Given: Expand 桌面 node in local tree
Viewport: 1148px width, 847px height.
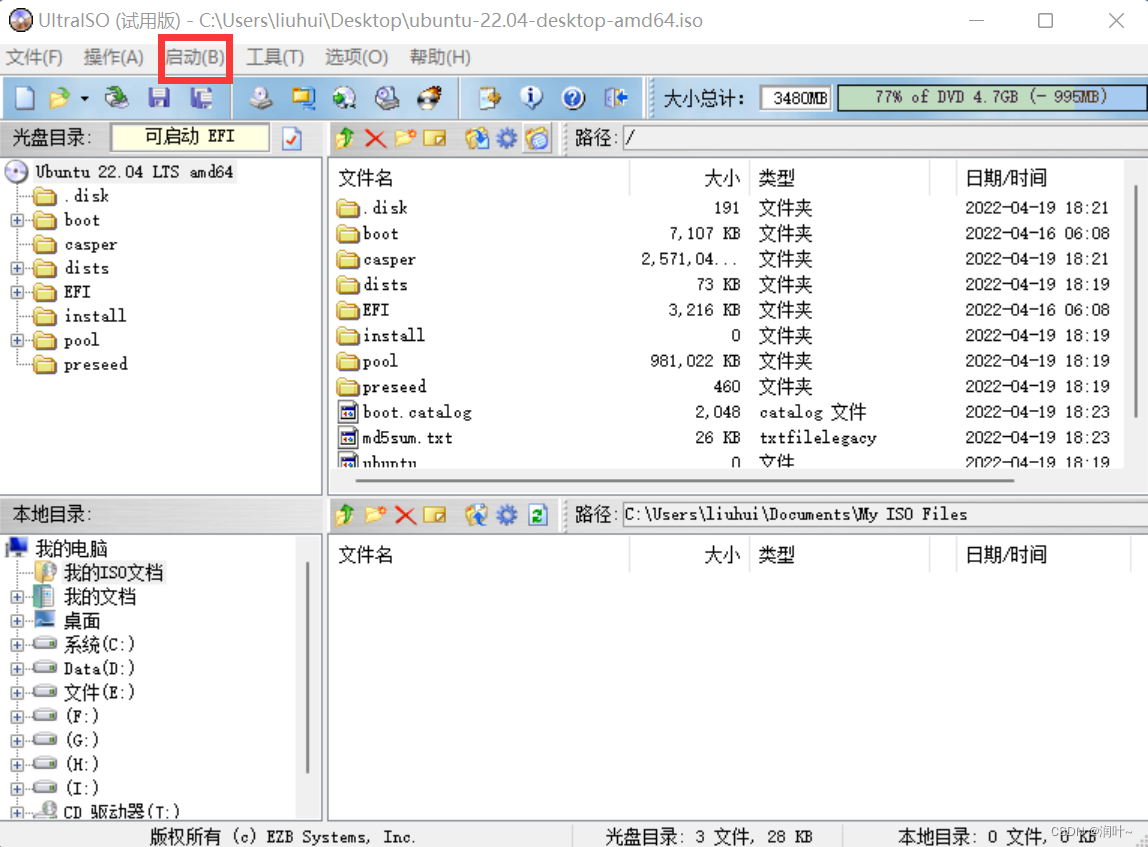Looking at the screenshot, I should point(17,621).
